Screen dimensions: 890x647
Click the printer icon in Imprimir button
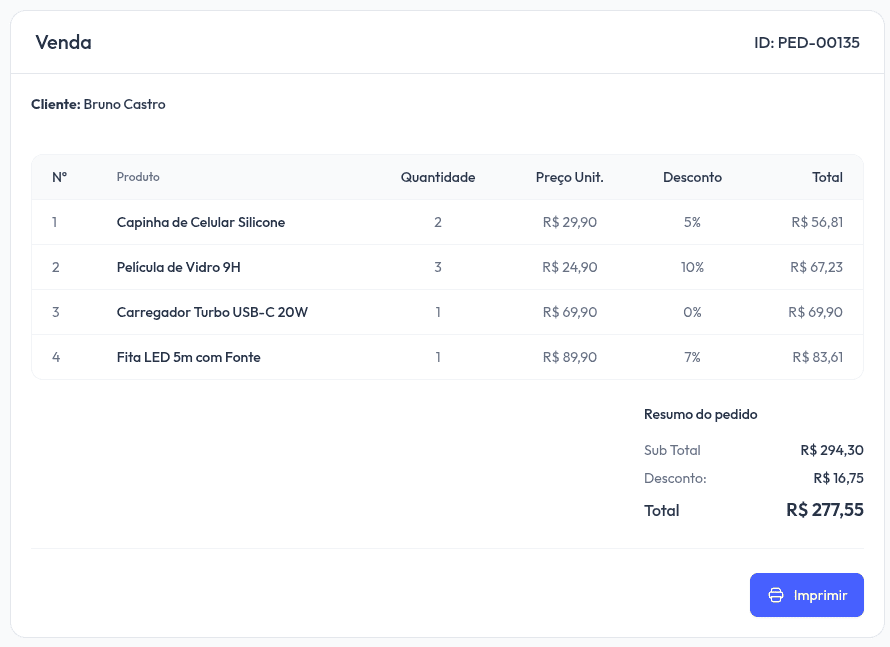point(776,595)
